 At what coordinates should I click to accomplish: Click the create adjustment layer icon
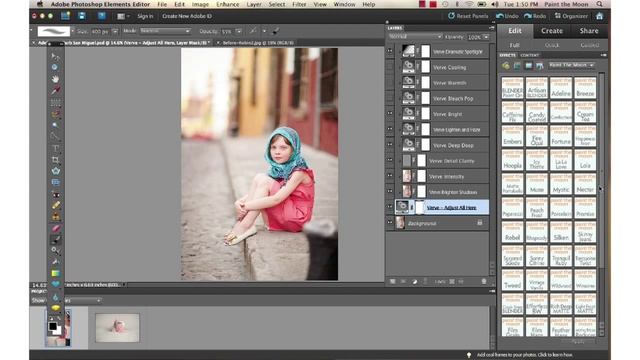(415, 281)
